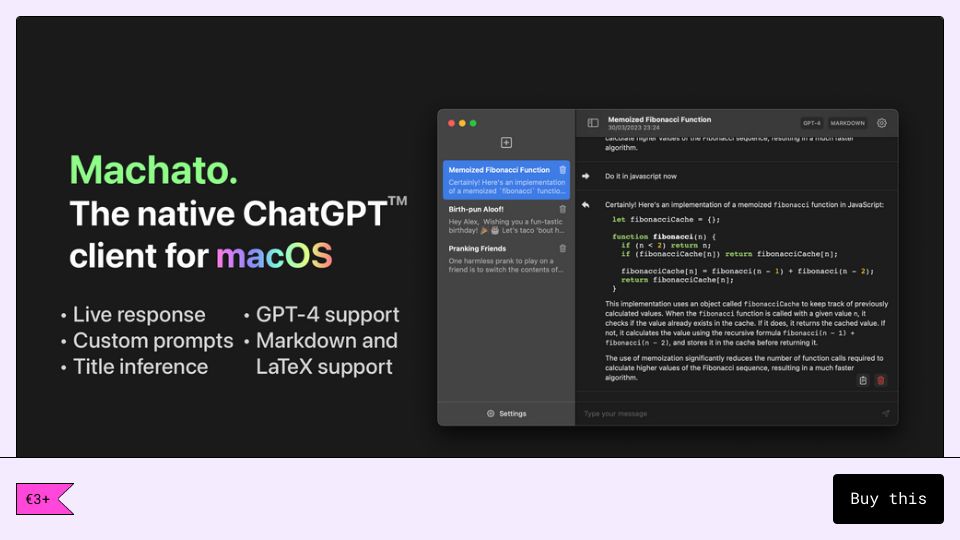960x540 pixels.
Task: Open Settings at sidebar bottom
Action: [x=506, y=413]
